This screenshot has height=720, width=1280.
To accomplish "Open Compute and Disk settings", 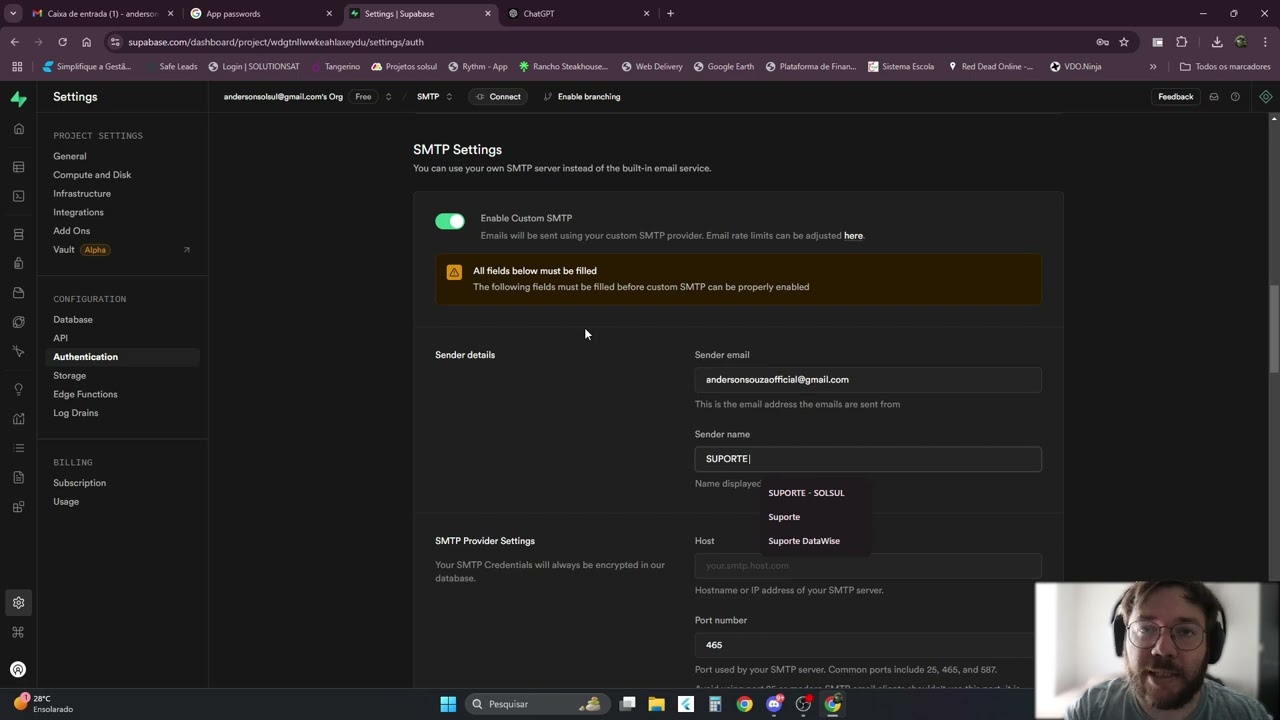I will click(92, 175).
